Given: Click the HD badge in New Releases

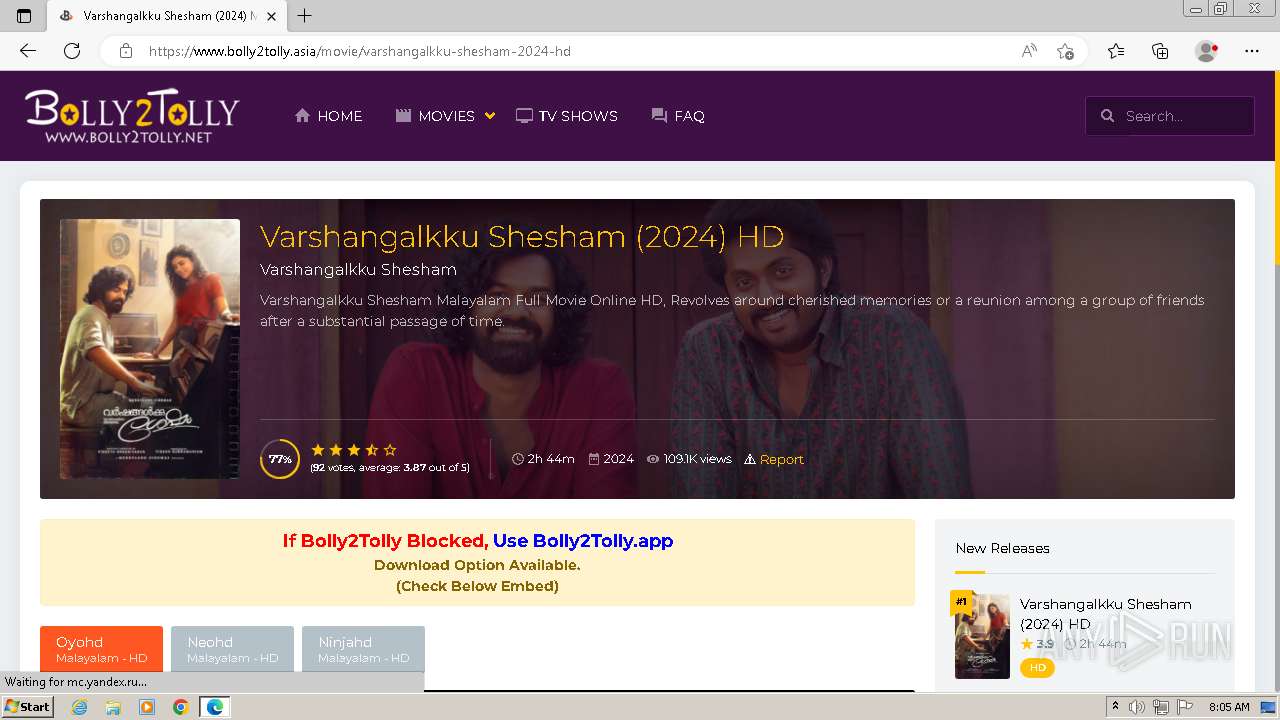Looking at the screenshot, I should click(1037, 667).
